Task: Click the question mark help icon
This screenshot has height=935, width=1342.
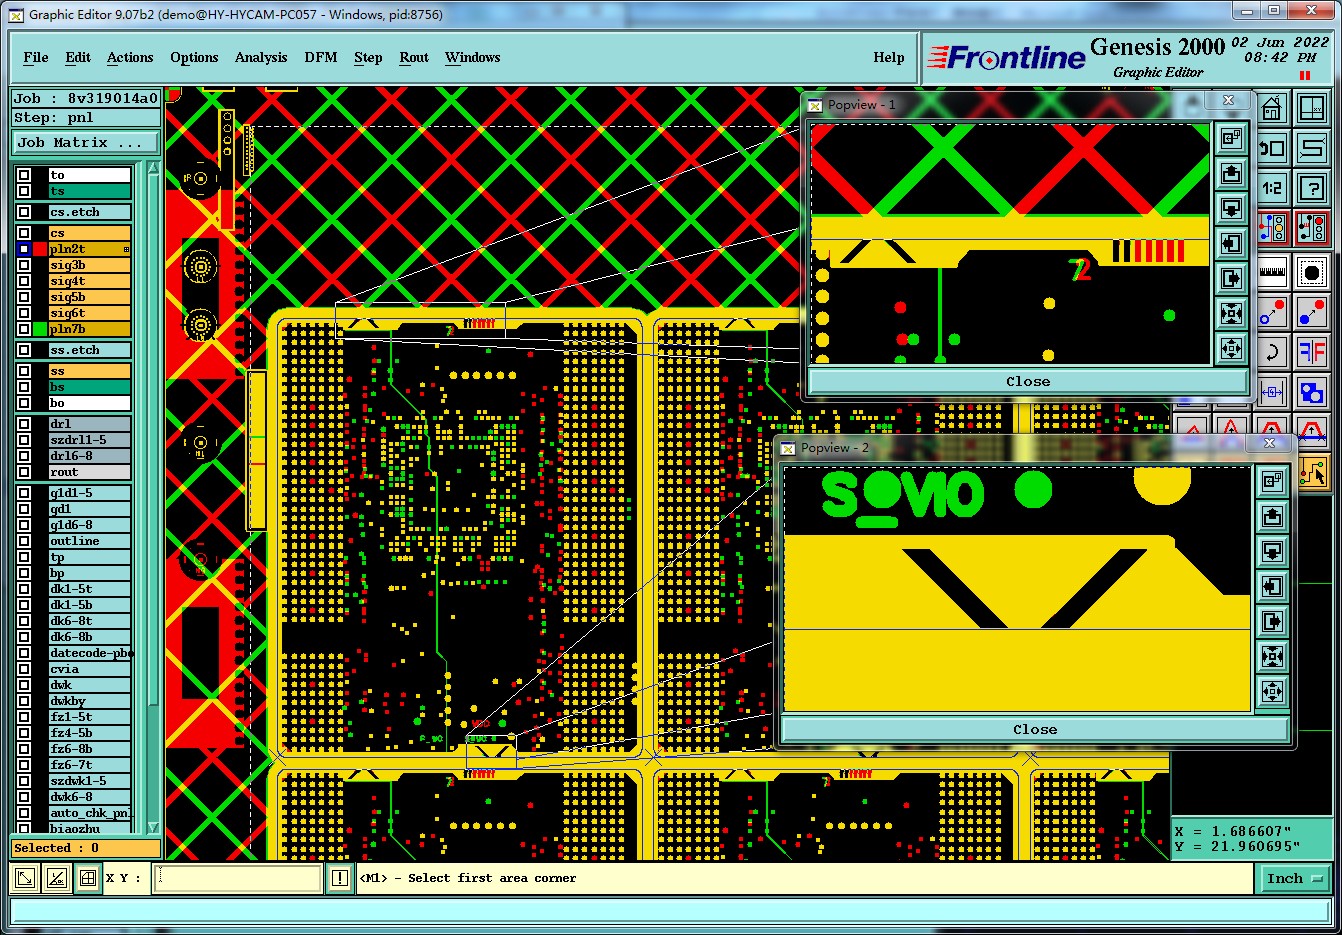Action: [1312, 188]
